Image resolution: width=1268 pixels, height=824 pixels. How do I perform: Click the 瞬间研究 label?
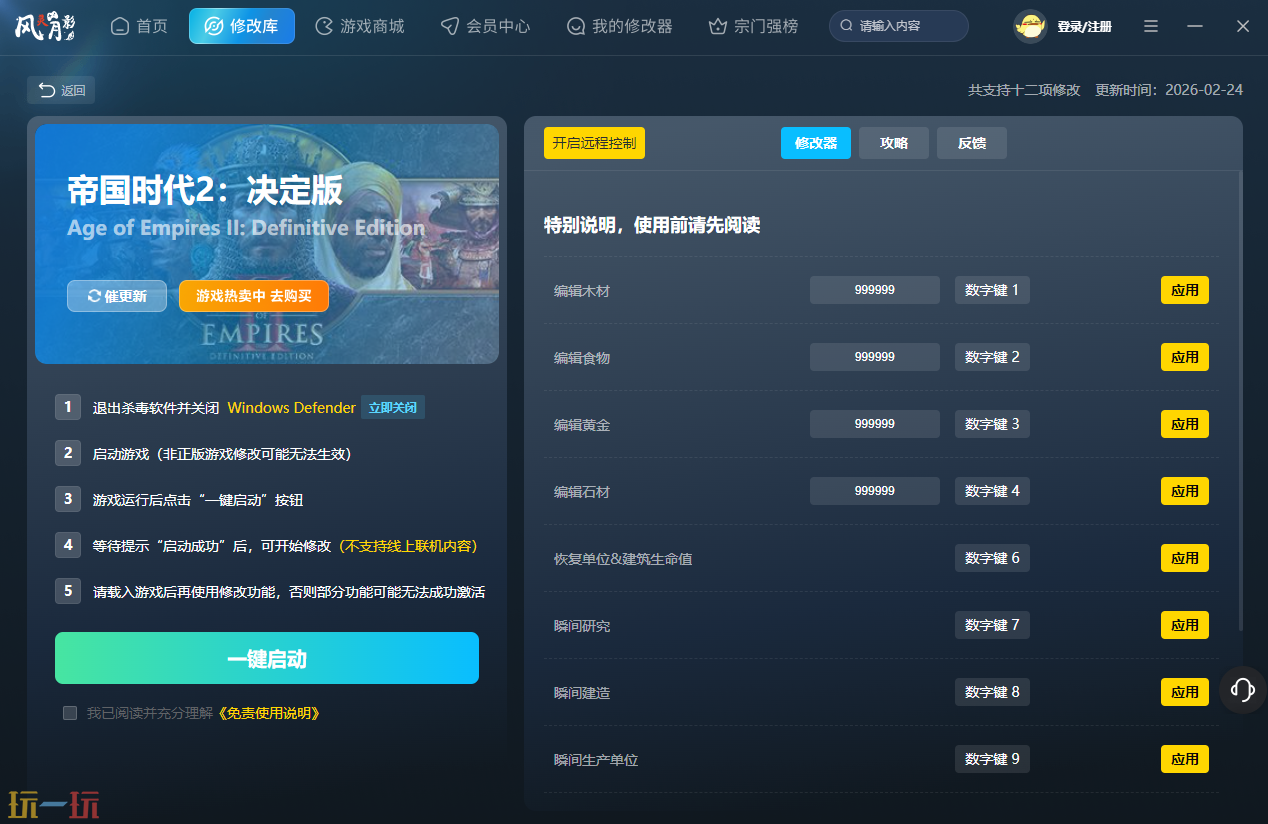[582, 626]
